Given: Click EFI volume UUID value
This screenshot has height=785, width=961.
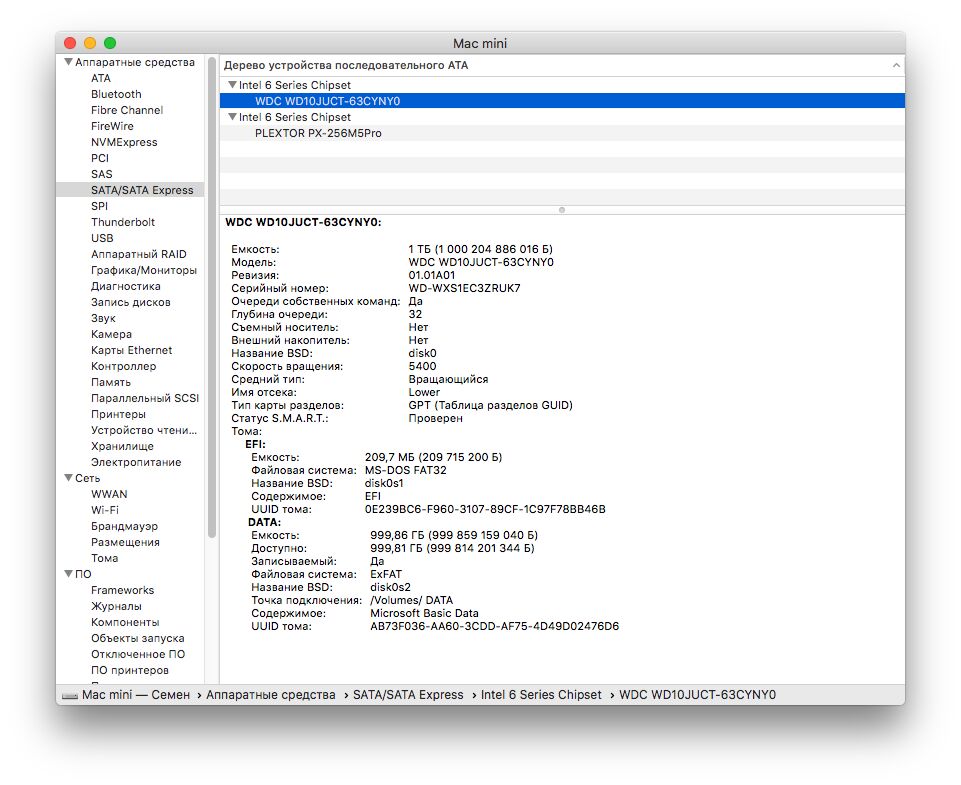Looking at the screenshot, I should click(x=485, y=509).
